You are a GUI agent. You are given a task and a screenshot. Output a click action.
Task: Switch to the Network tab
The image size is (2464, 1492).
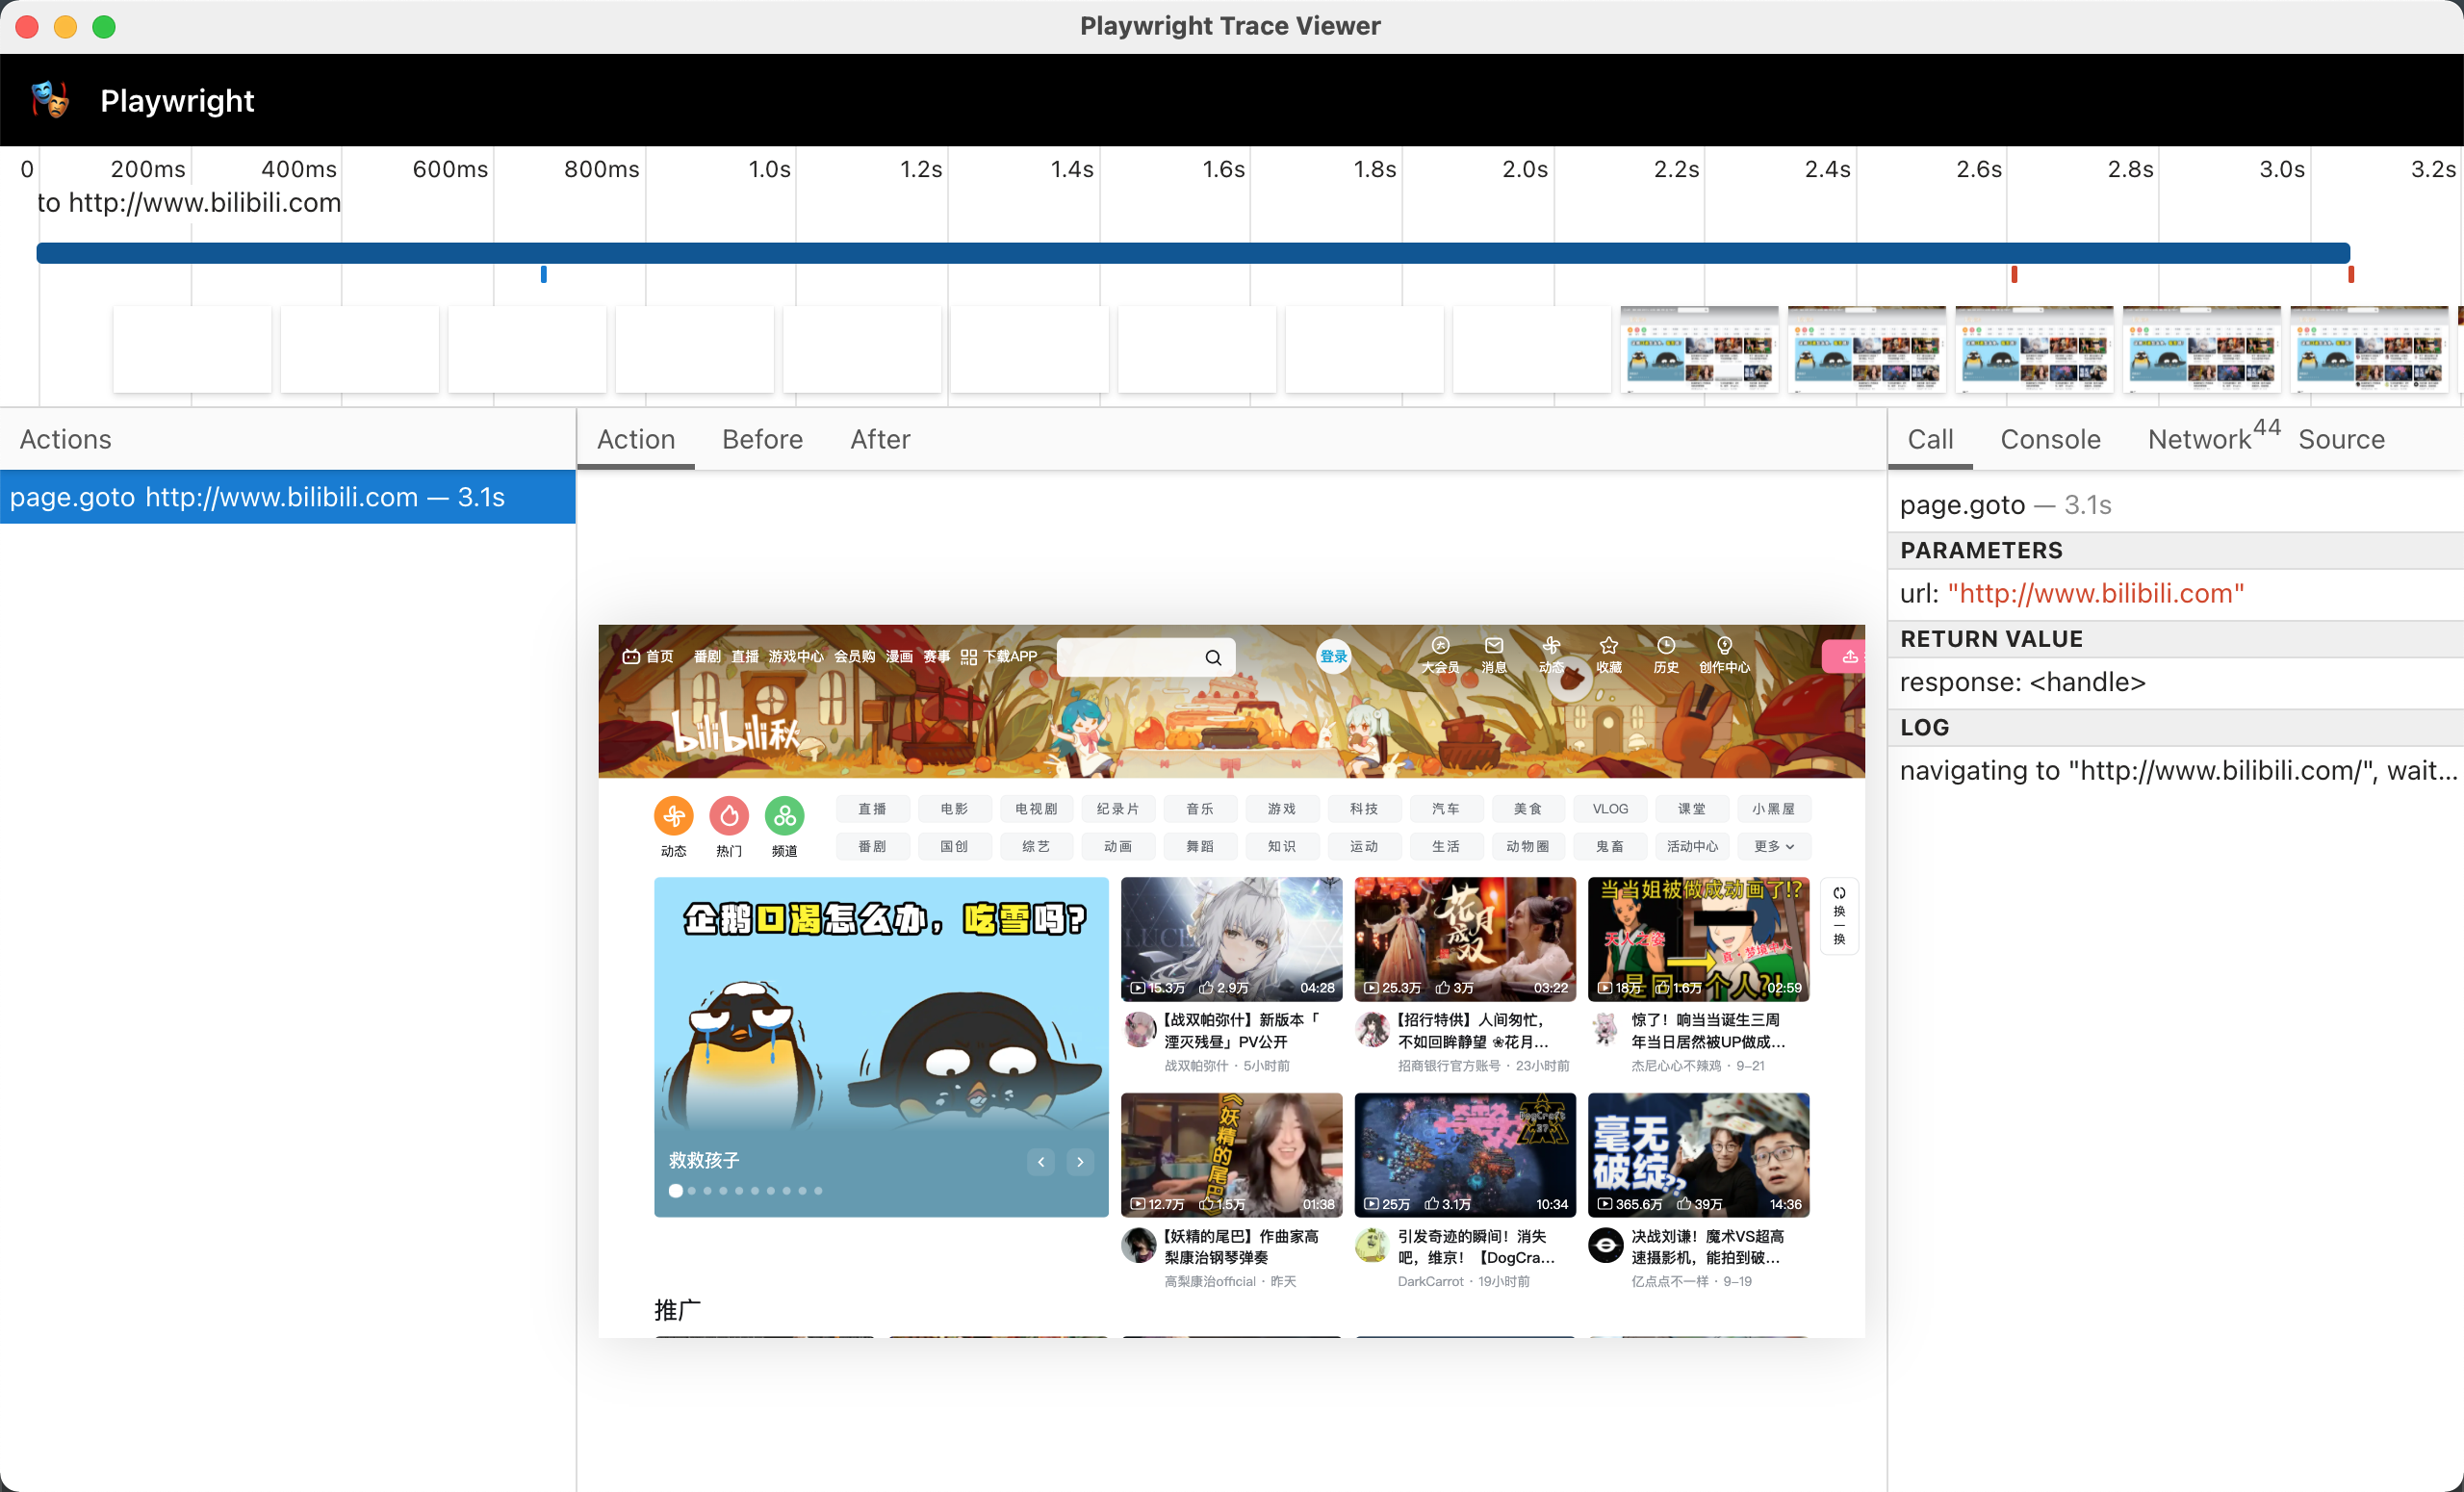tap(2200, 439)
